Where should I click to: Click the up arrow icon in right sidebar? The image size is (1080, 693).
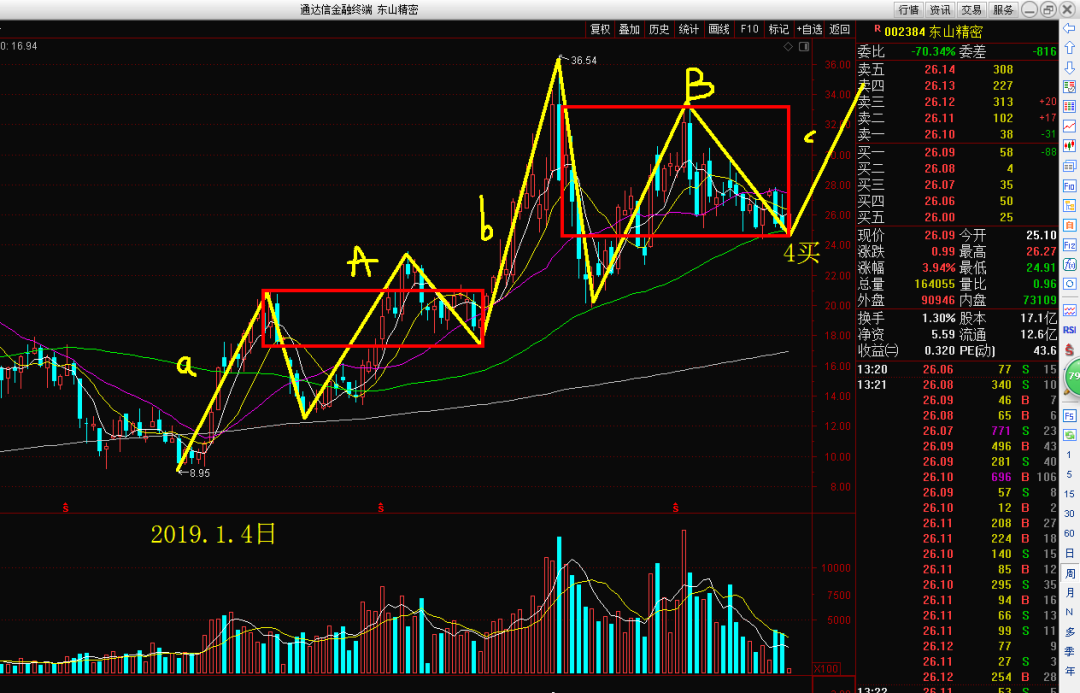pos(1070,48)
